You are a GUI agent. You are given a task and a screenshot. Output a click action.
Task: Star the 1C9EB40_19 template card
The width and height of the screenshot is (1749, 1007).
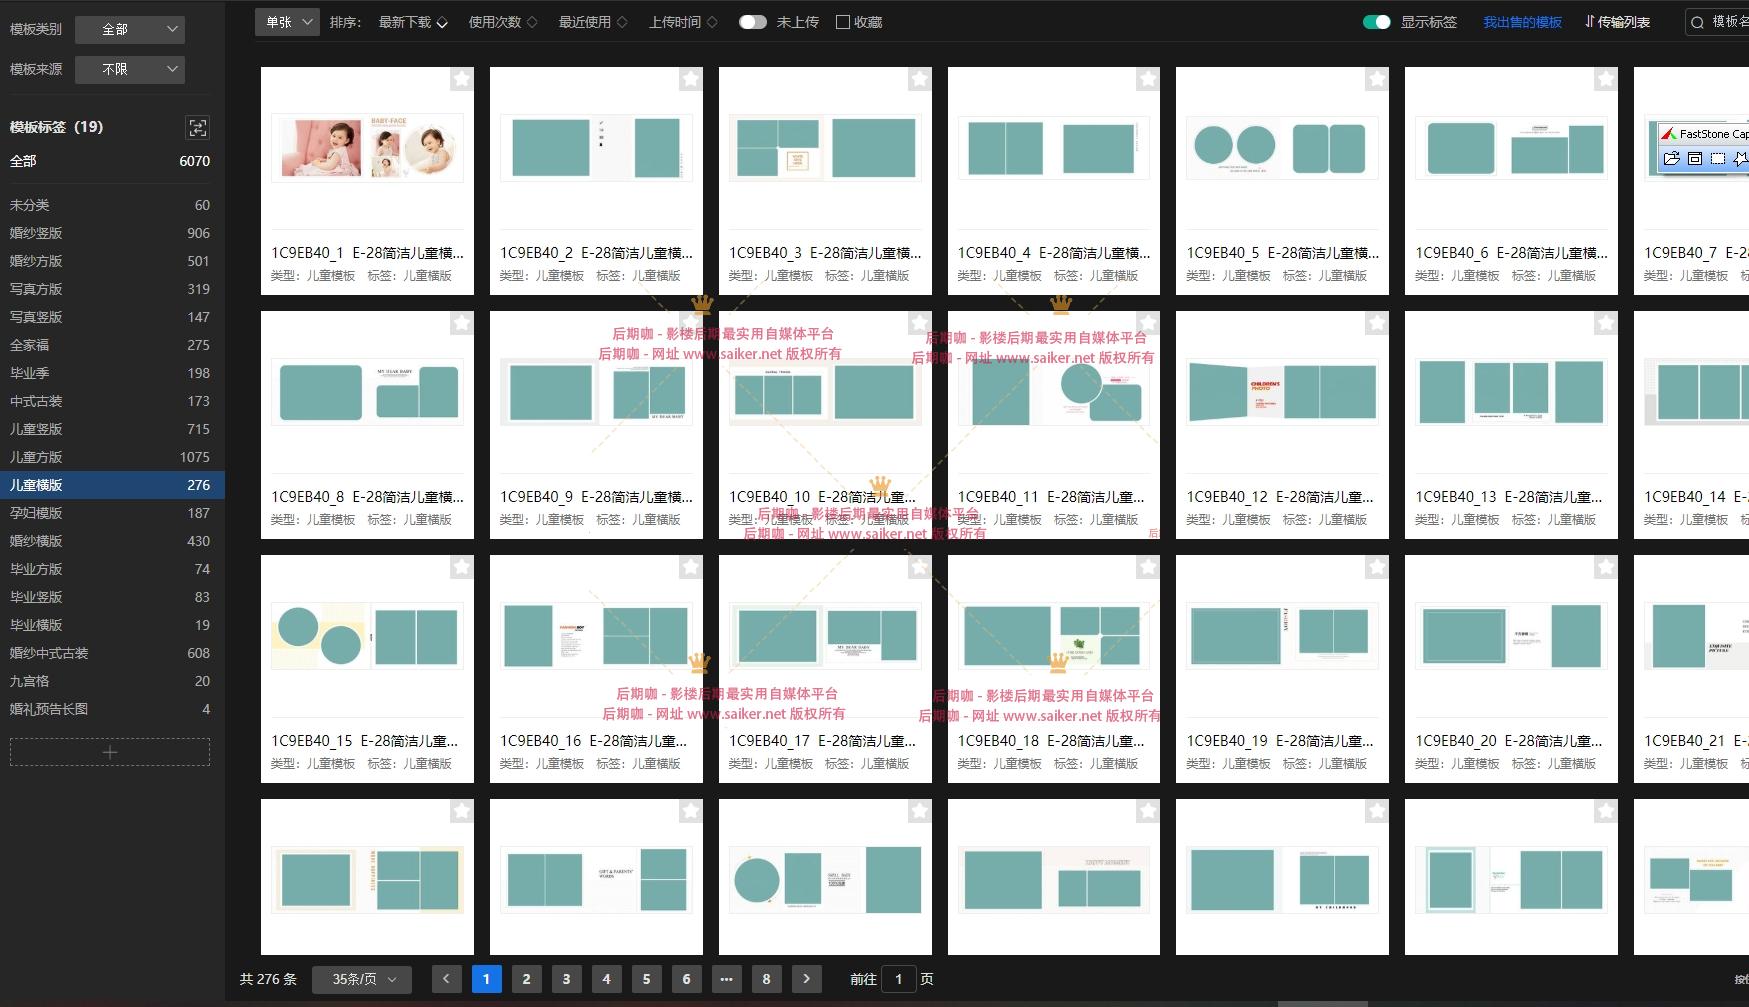1377,567
